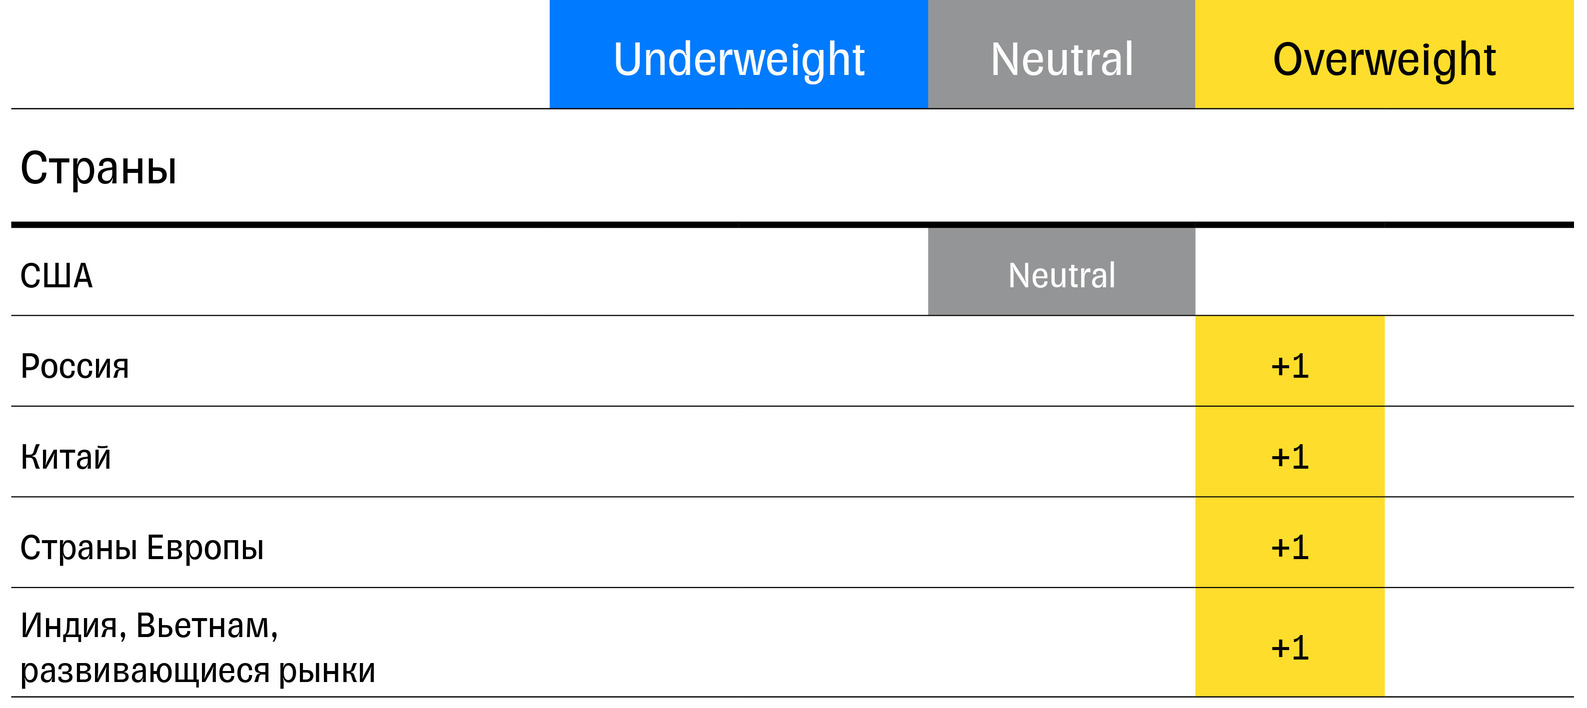Screen dimensions: 1587x708
Task: Click the +1 rating in Китай row
Action: pyautogui.click(x=1289, y=457)
